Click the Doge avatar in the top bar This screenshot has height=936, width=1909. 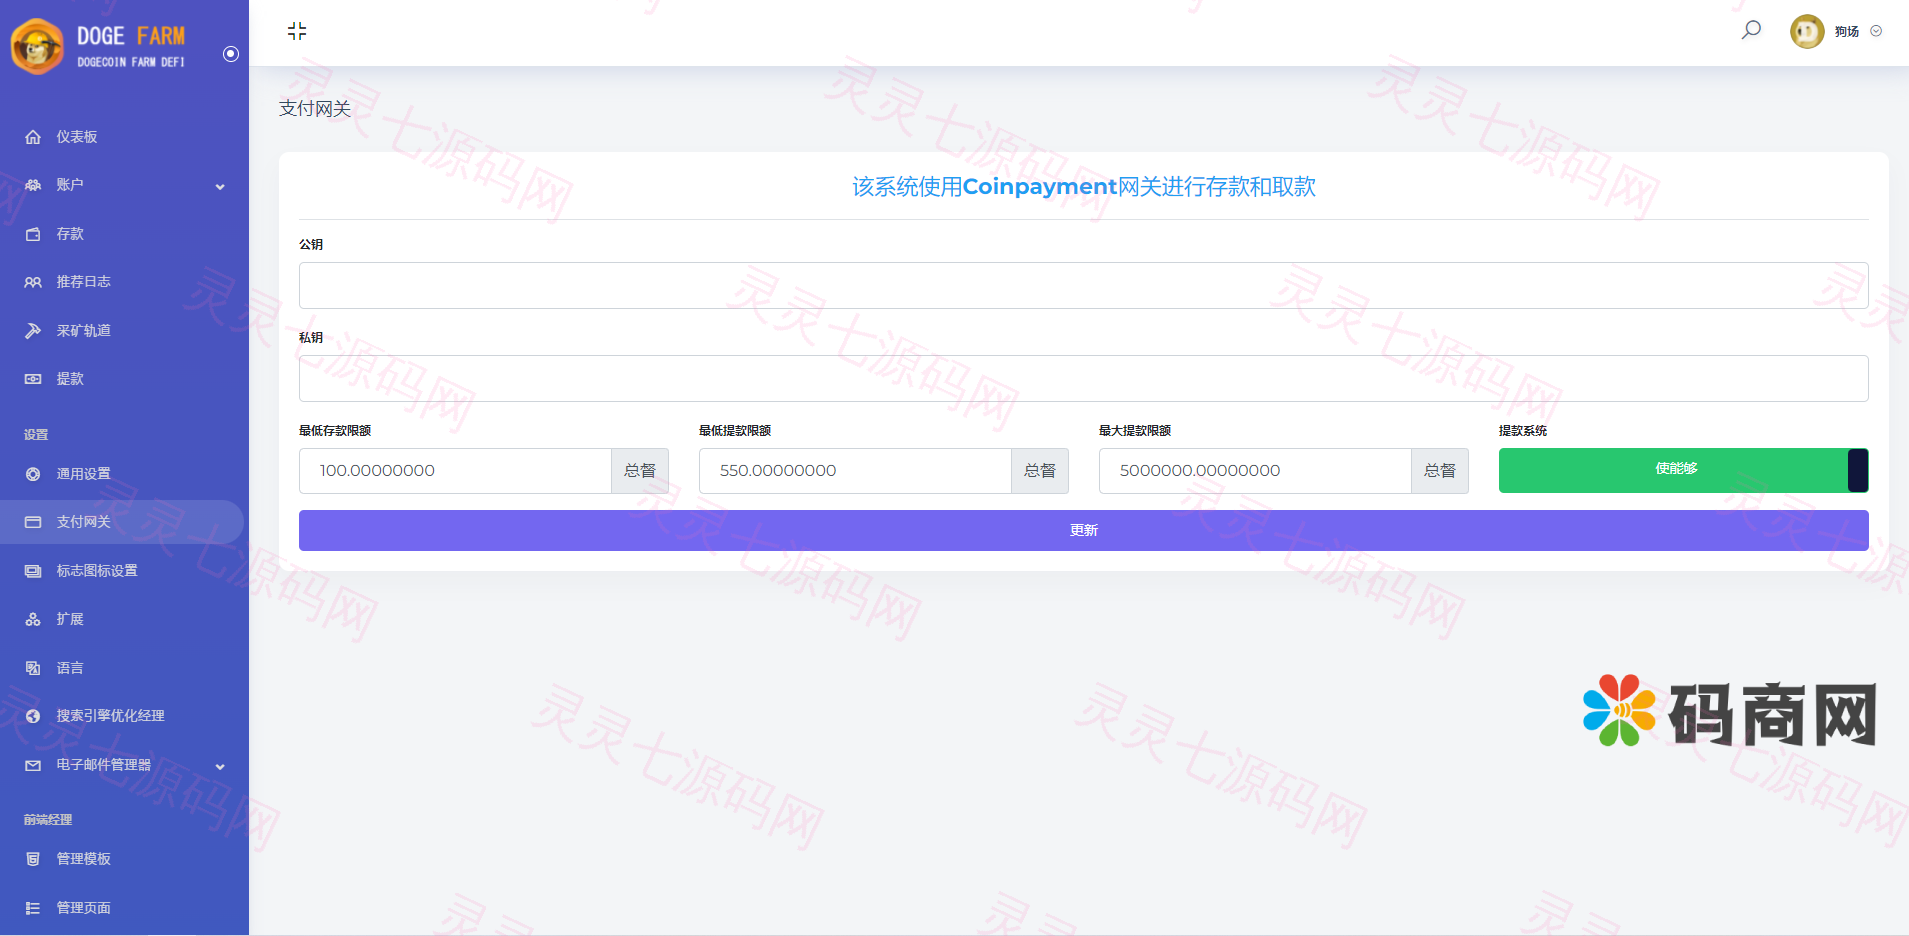click(1807, 31)
